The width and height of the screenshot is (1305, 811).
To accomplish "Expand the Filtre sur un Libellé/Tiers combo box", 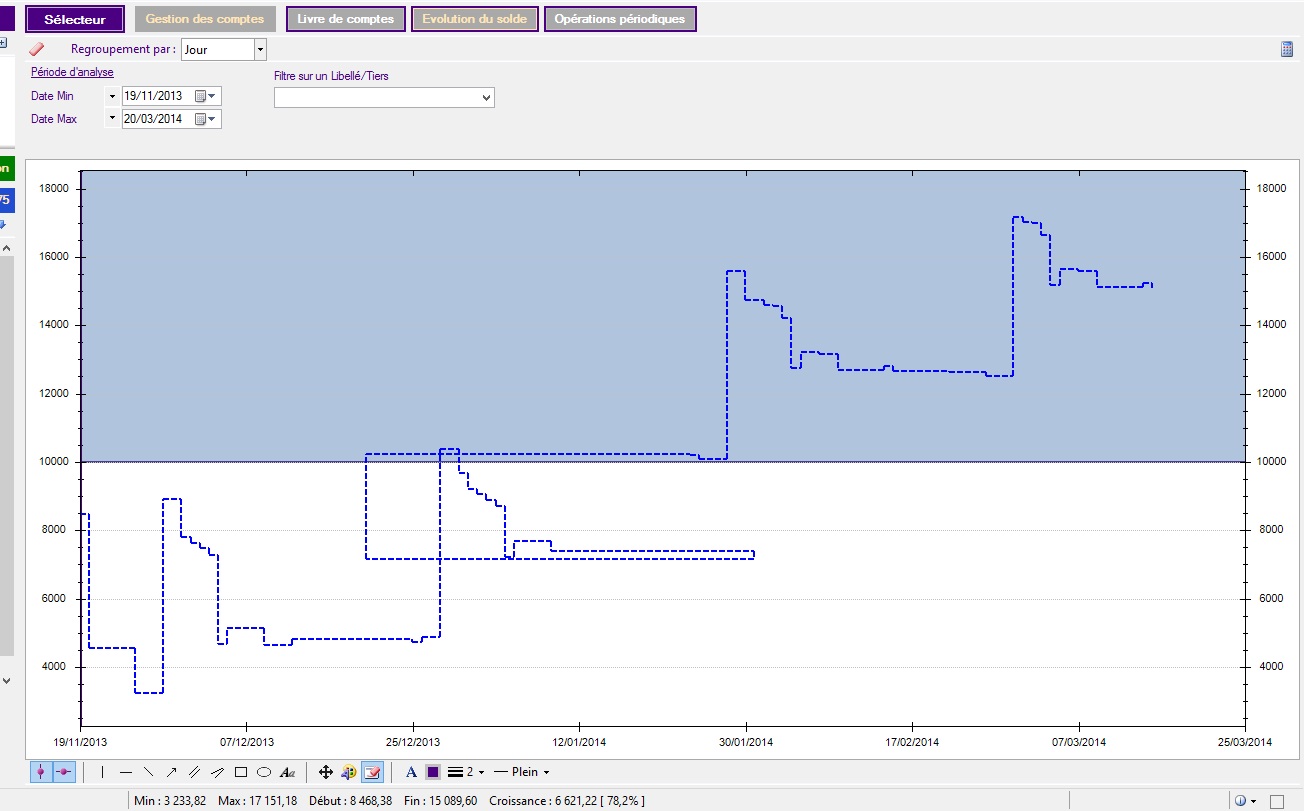I will coord(486,97).
